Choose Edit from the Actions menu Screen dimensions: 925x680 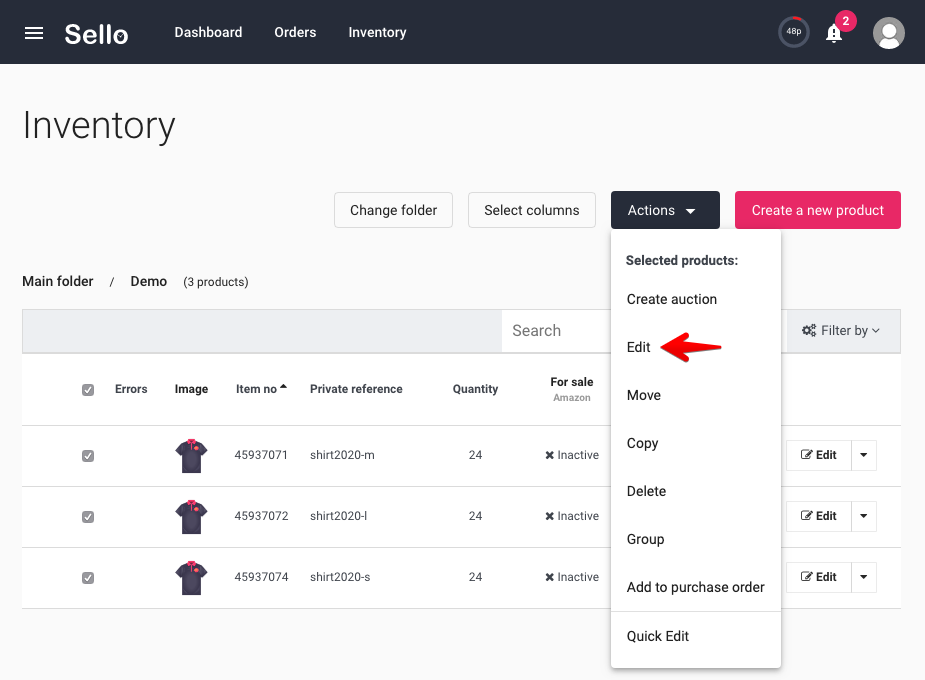[x=638, y=347]
